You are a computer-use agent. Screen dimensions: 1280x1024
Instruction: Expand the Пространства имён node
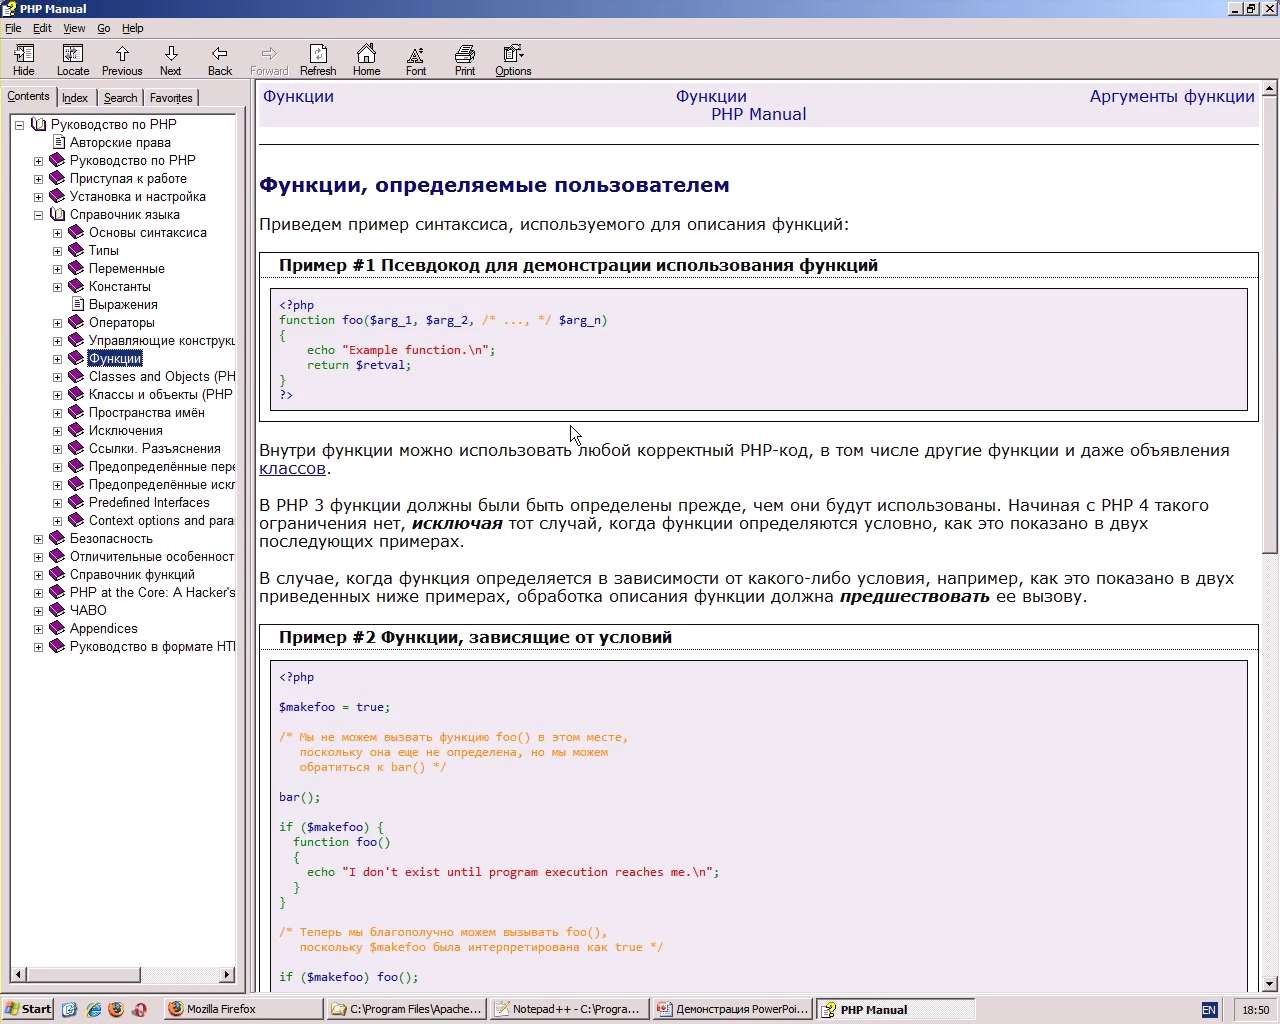(x=57, y=413)
